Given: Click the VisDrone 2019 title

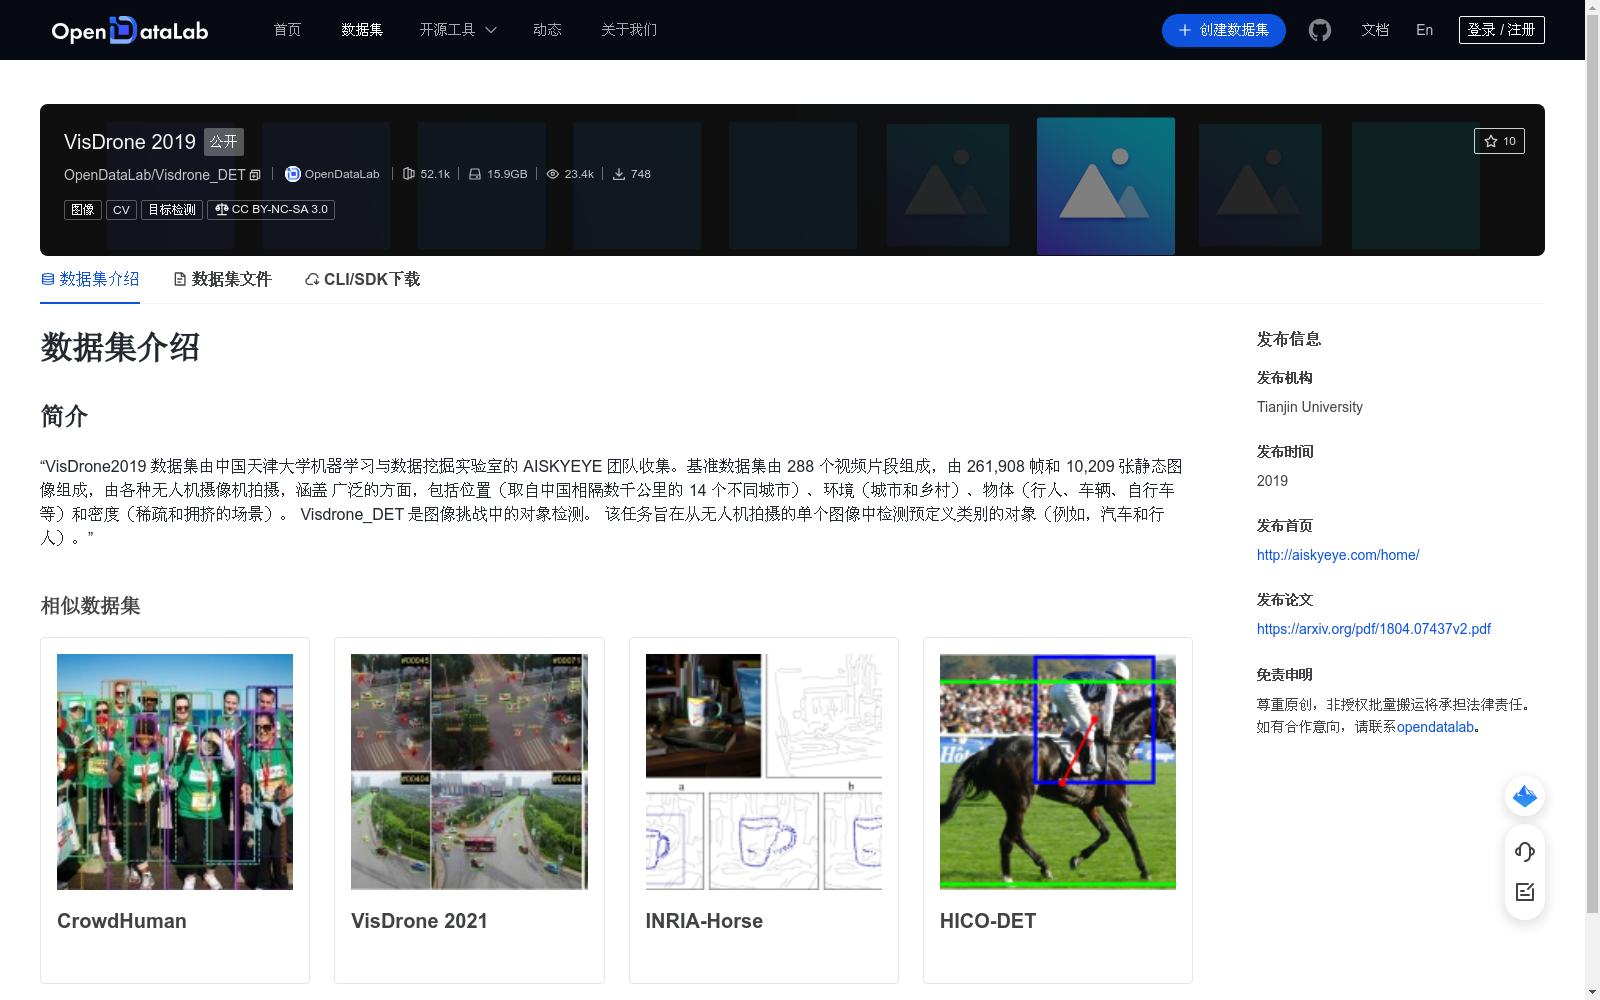Looking at the screenshot, I should (x=130, y=142).
